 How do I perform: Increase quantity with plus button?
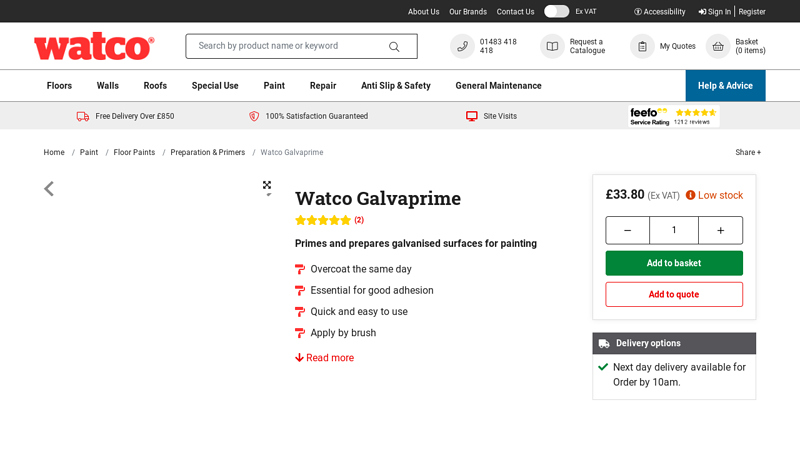point(720,230)
